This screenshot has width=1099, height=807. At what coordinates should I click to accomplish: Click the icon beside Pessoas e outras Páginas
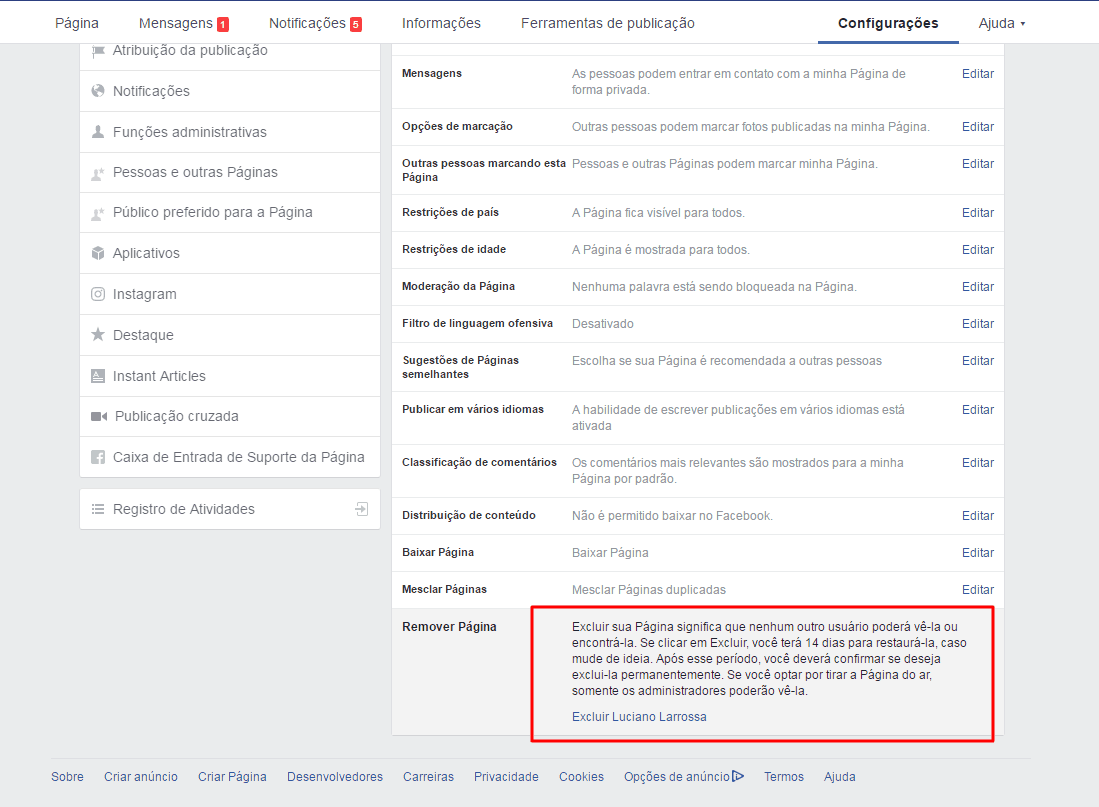[x=98, y=172]
